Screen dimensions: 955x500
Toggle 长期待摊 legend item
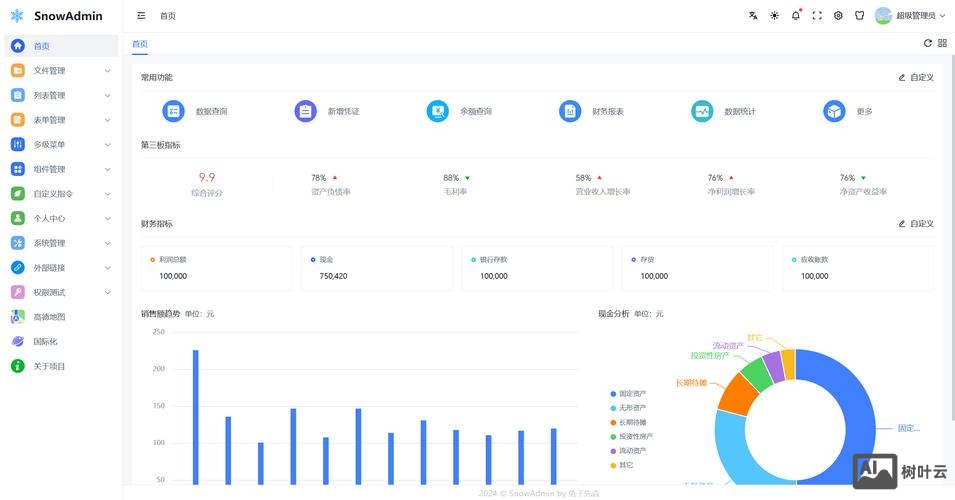click(x=628, y=422)
